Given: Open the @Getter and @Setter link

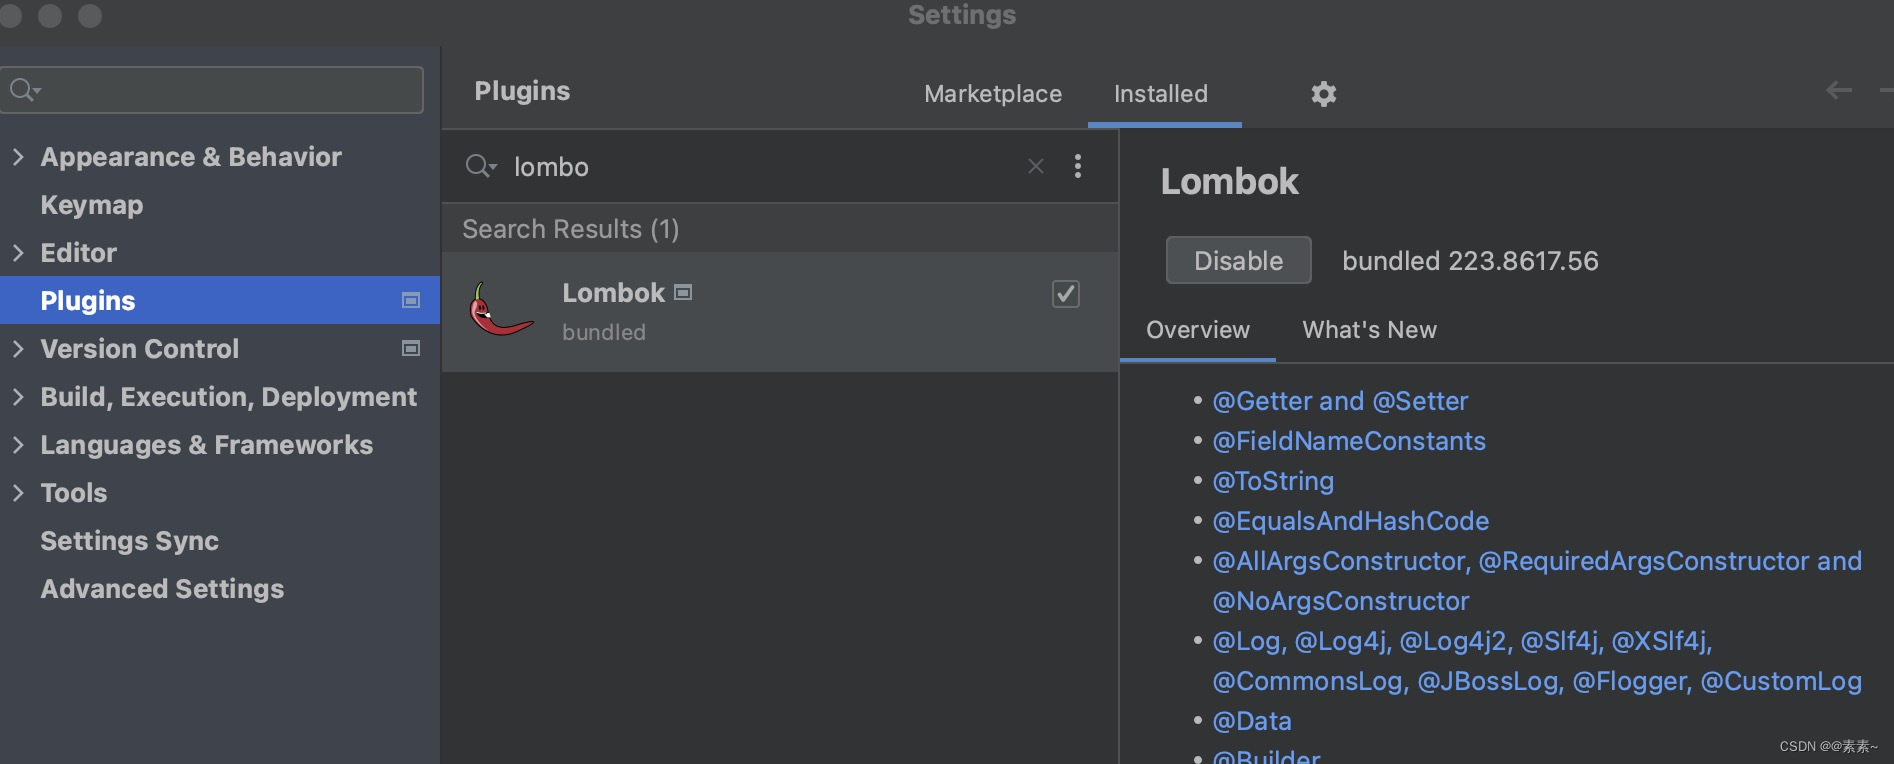Looking at the screenshot, I should coord(1339,401).
